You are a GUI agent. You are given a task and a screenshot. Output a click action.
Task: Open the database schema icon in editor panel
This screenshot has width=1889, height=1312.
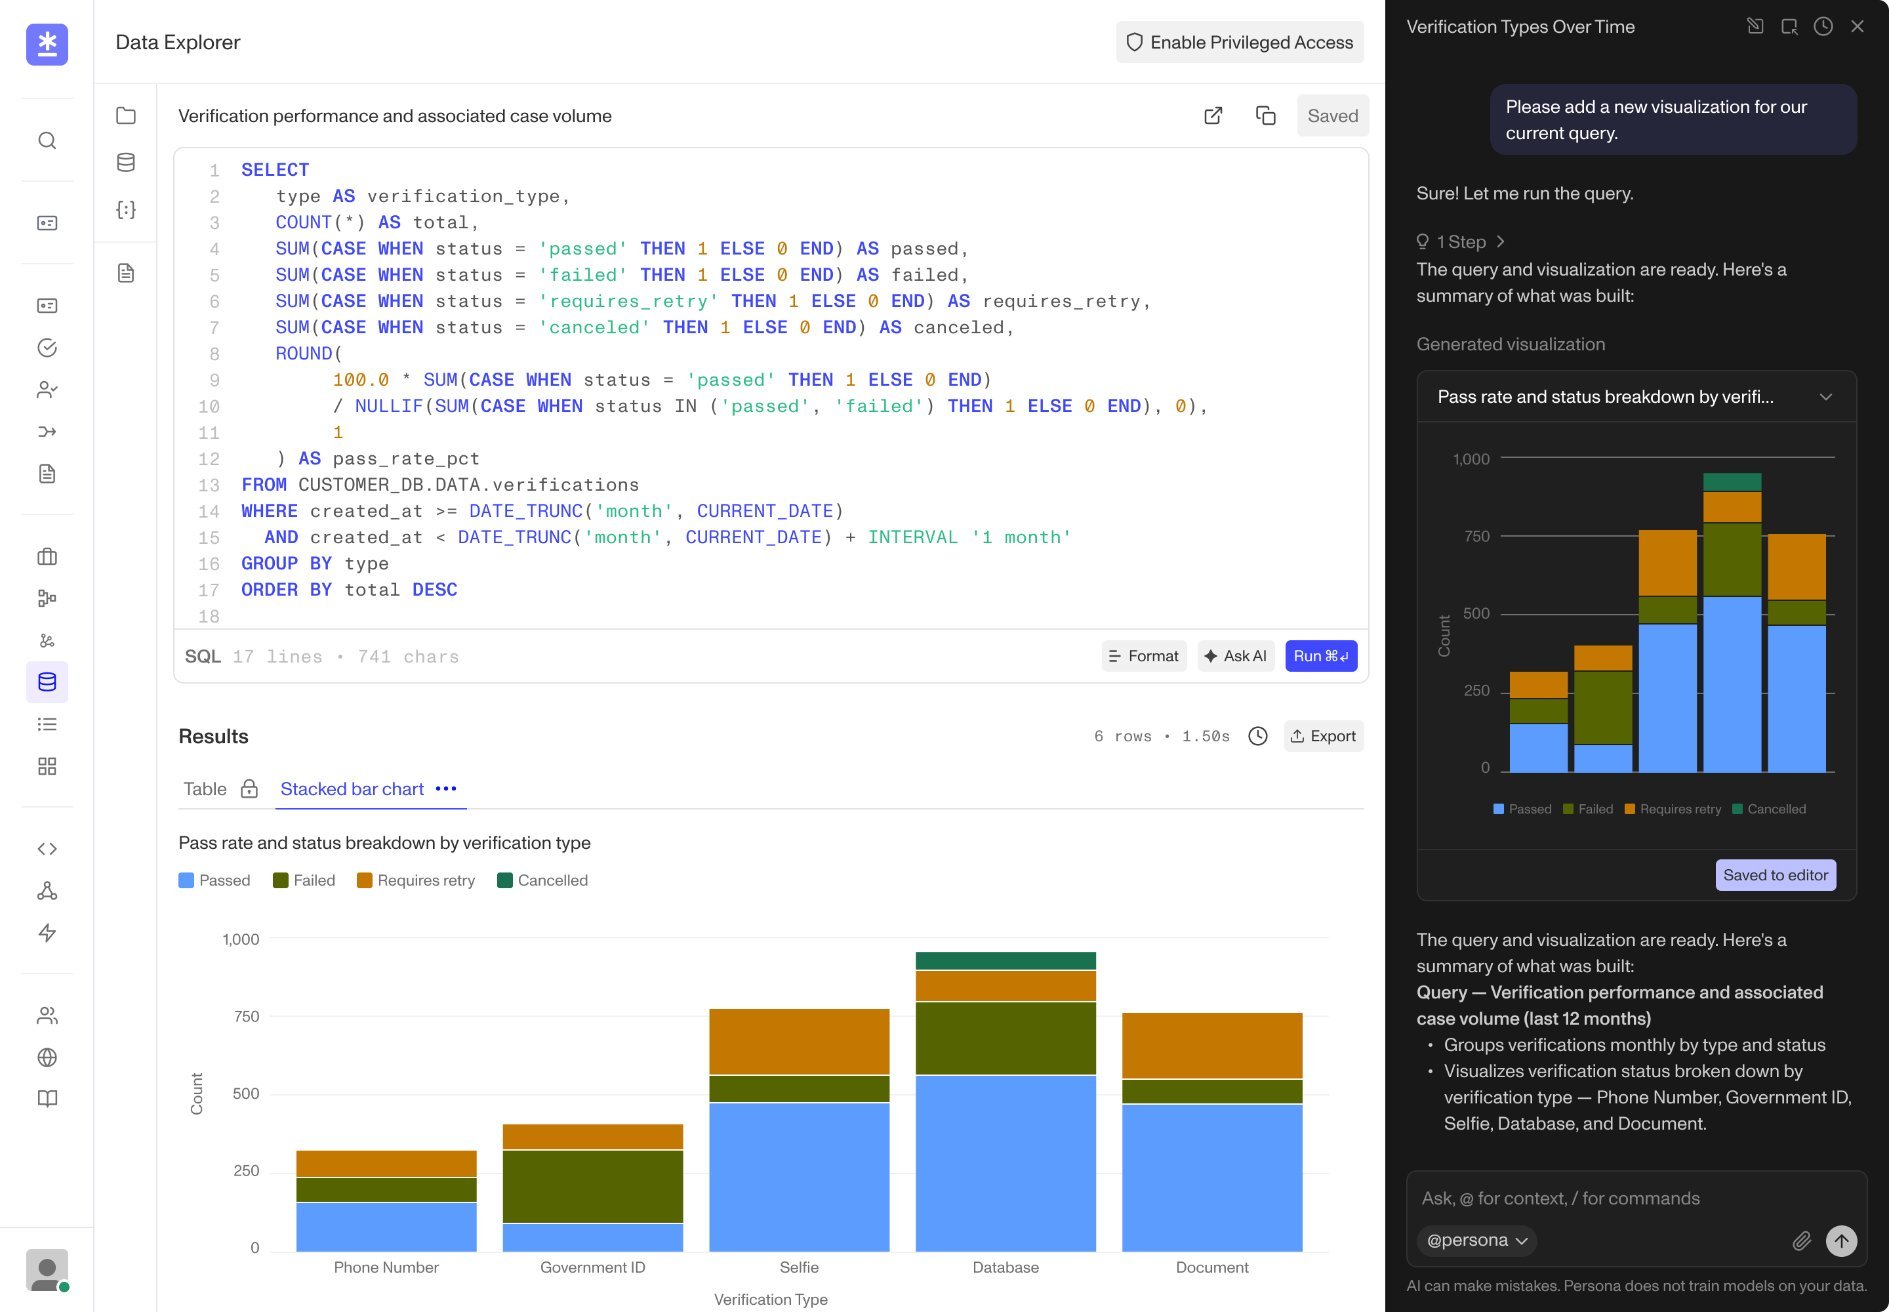point(126,162)
